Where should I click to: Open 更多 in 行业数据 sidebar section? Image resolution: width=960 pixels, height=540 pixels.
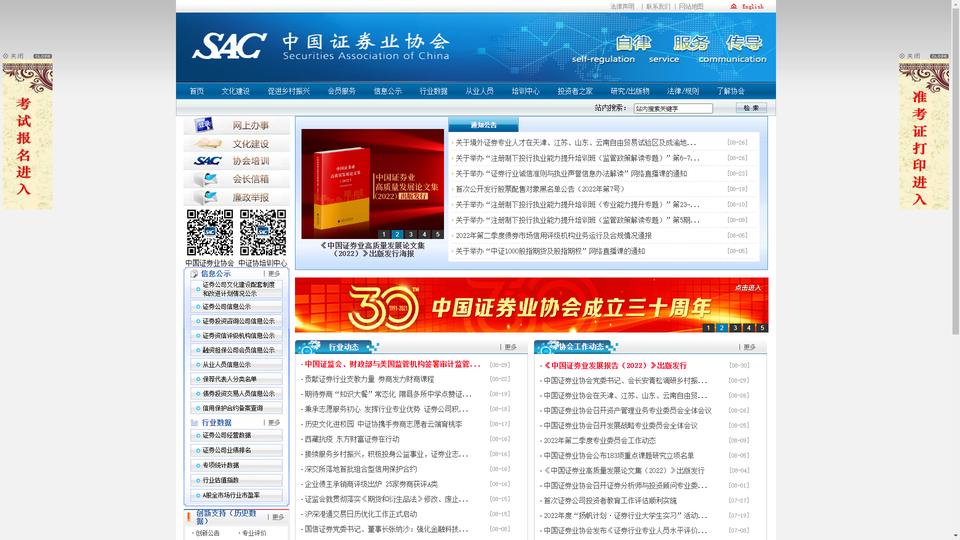(274, 422)
